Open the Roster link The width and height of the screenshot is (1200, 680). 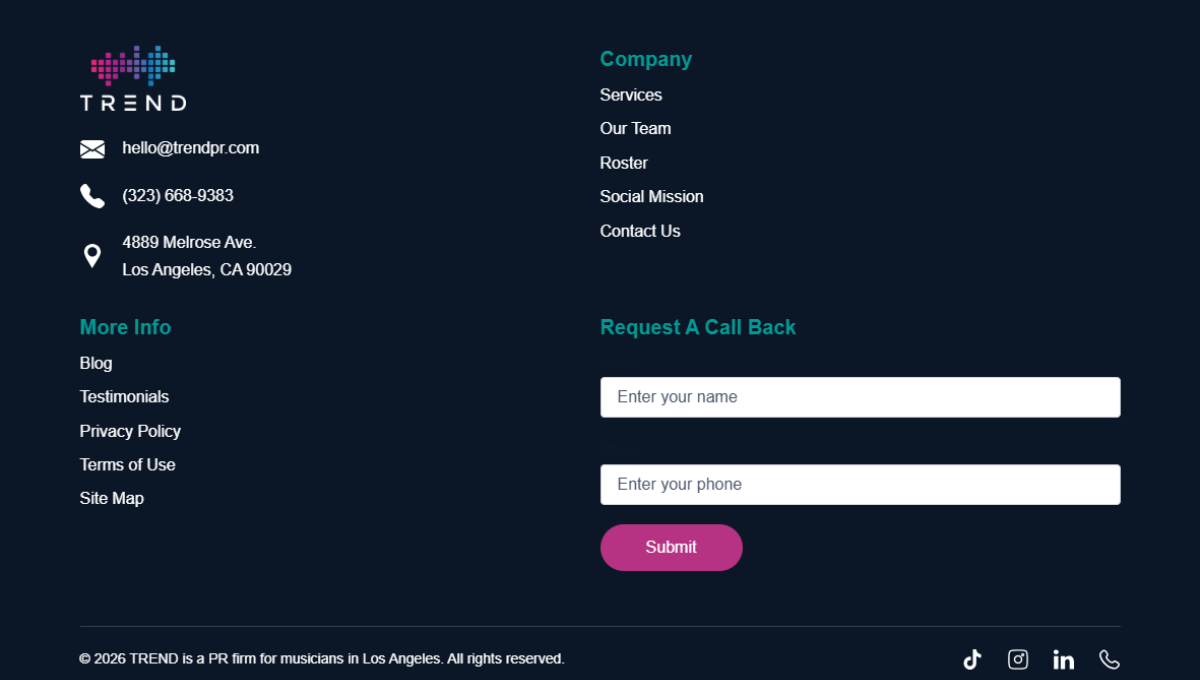(624, 163)
